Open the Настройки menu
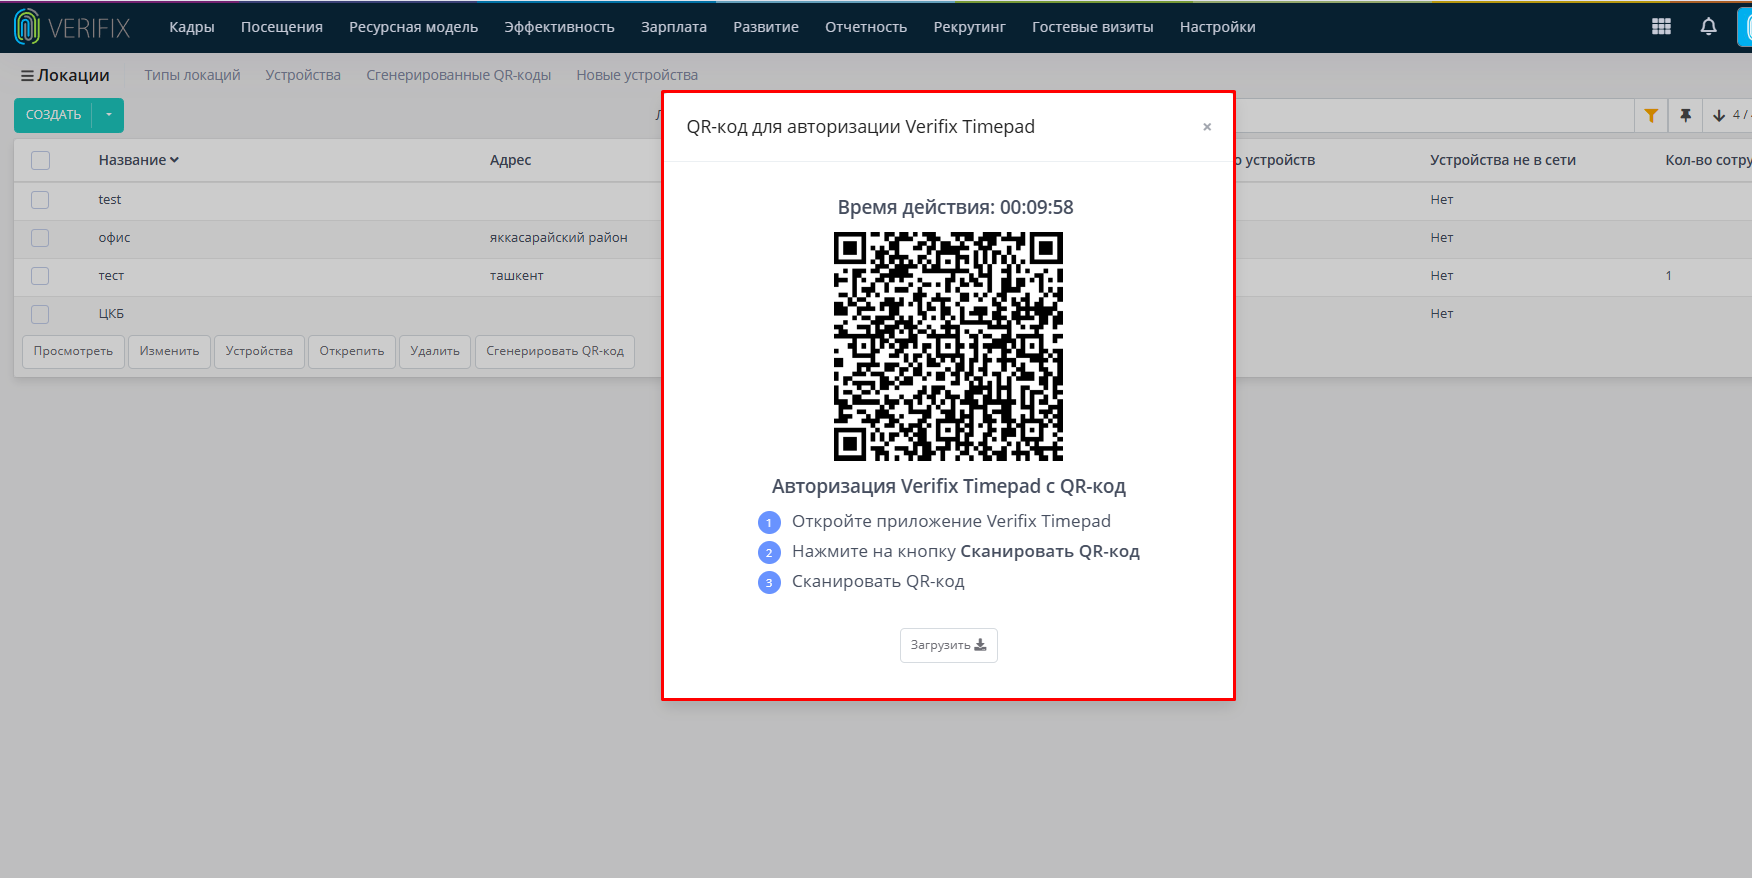The image size is (1752, 878). 1217,27
